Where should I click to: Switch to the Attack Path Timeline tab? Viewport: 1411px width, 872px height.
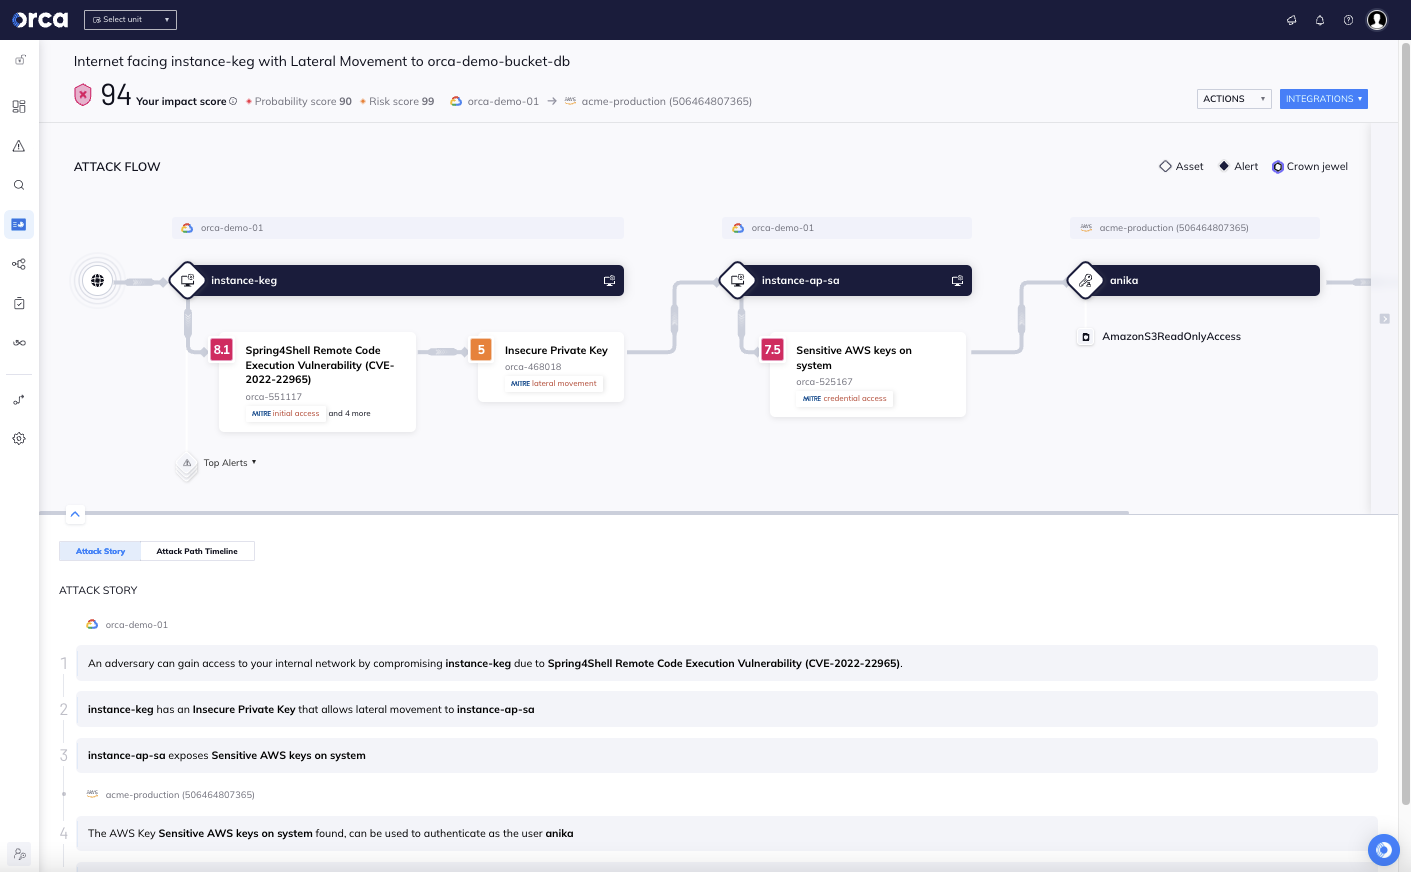tap(197, 550)
